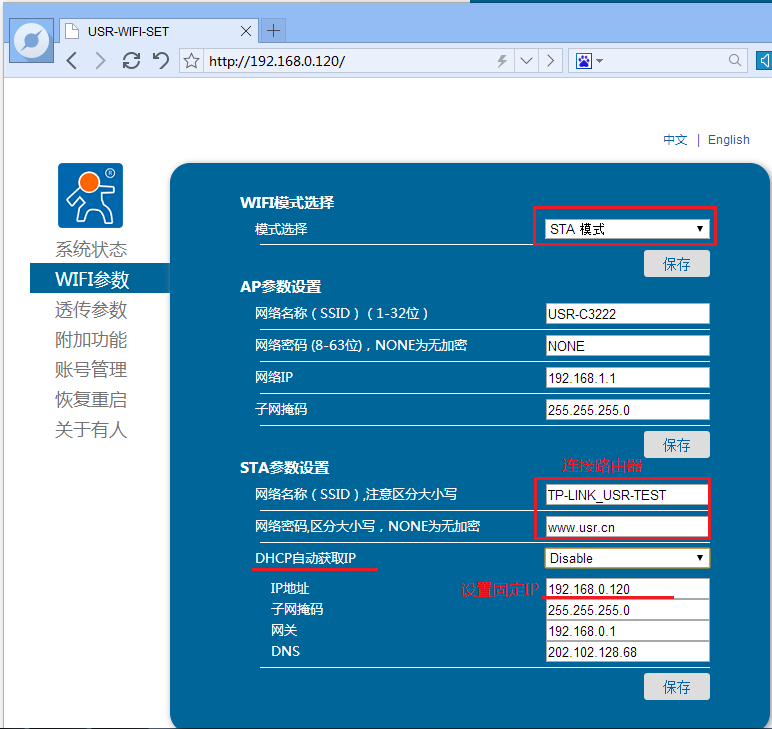Click the IP地址 field 192.168.0.120

pos(627,588)
